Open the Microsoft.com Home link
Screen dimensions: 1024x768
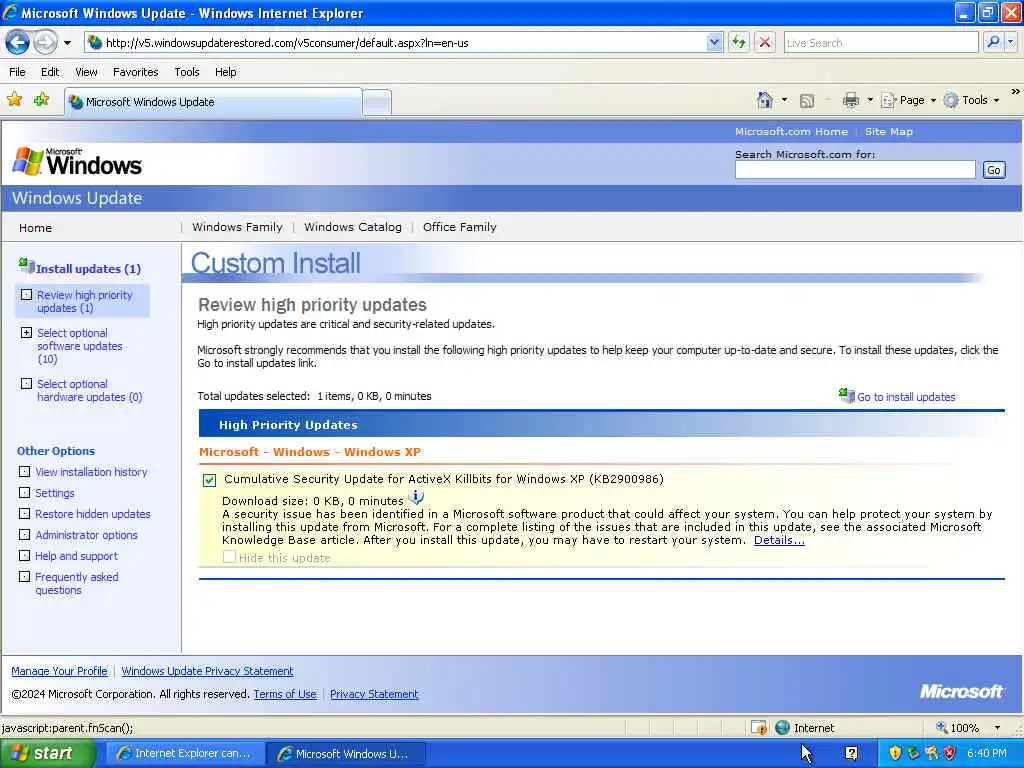pos(791,131)
